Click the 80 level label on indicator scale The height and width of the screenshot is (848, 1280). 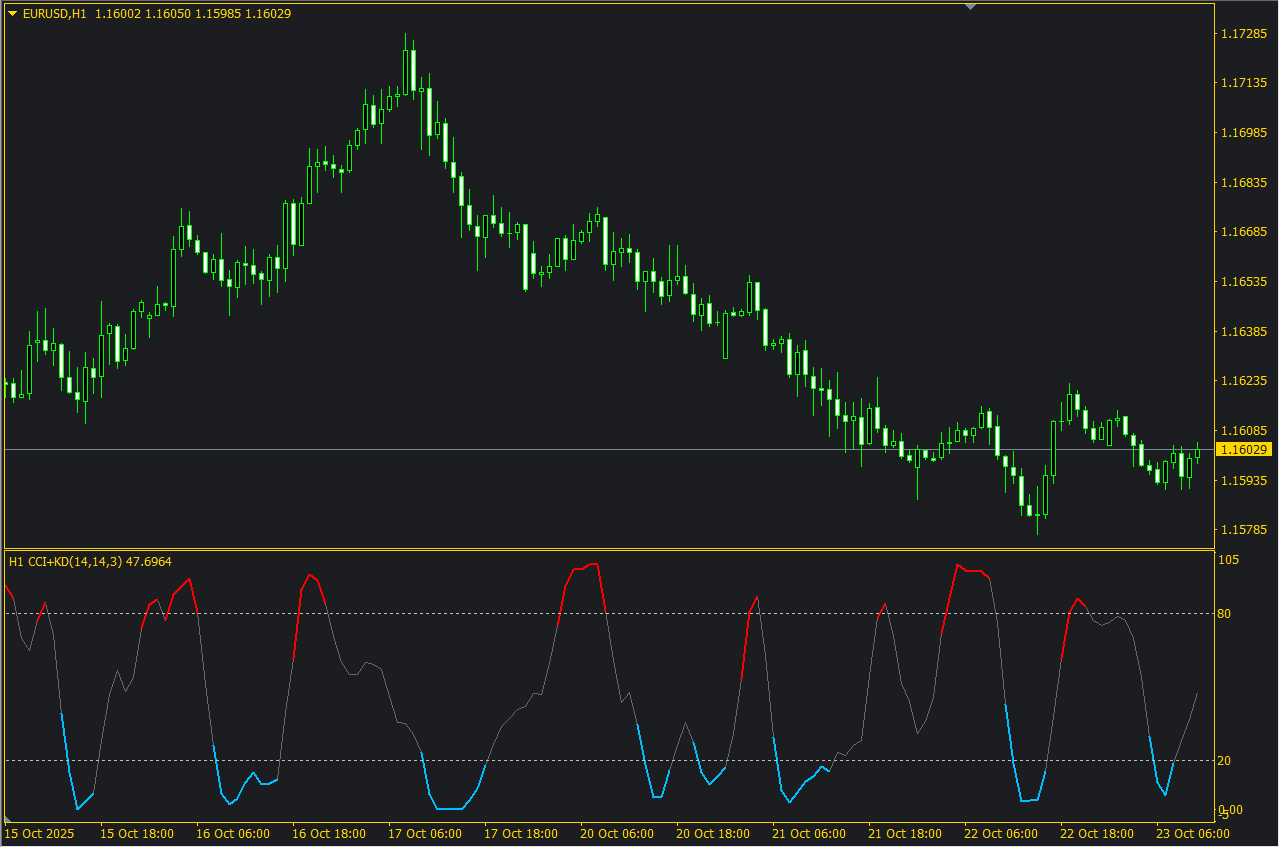pyautogui.click(x=1224, y=613)
